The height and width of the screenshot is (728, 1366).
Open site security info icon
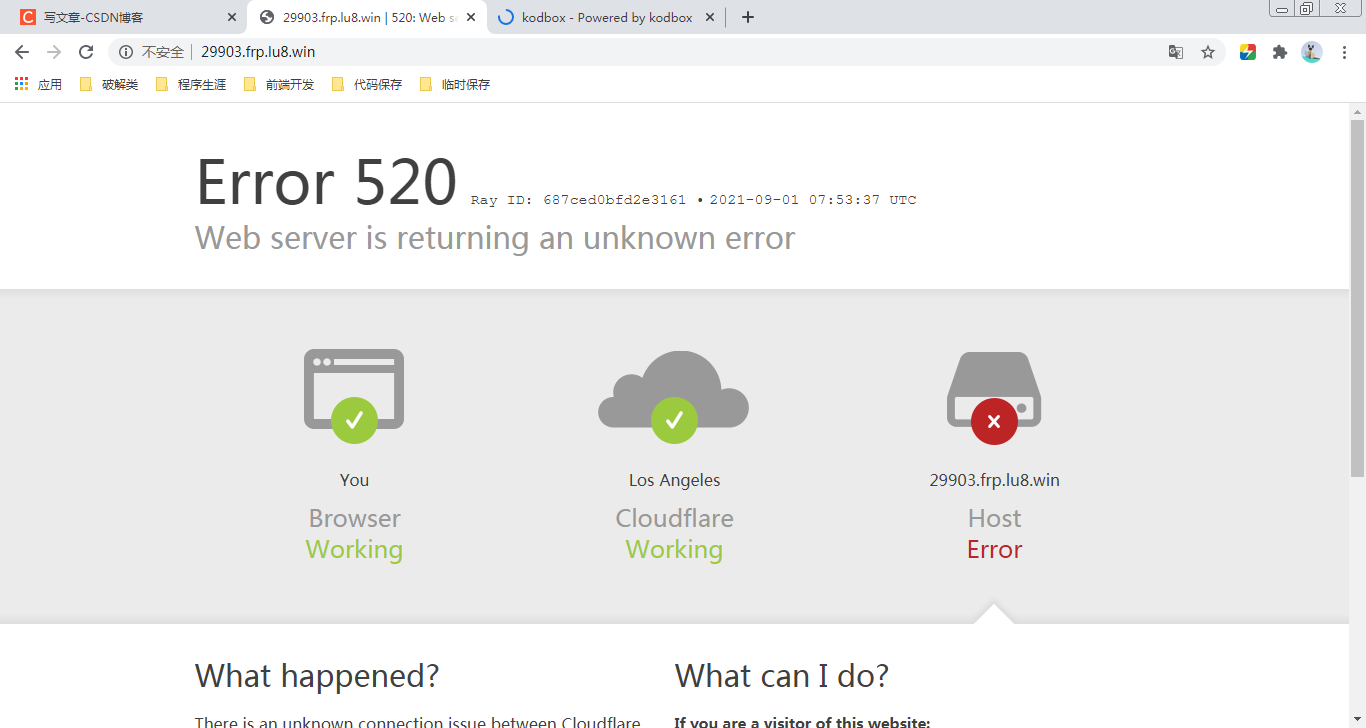tap(126, 52)
